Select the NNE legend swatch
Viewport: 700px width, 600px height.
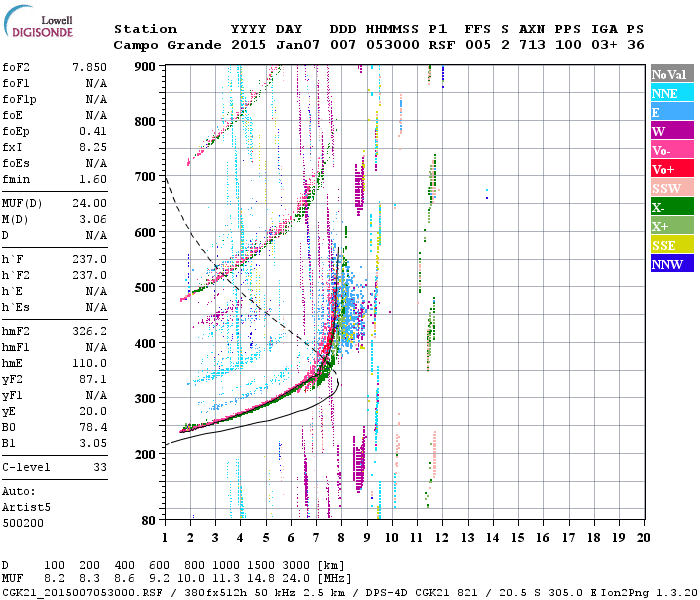click(x=672, y=93)
